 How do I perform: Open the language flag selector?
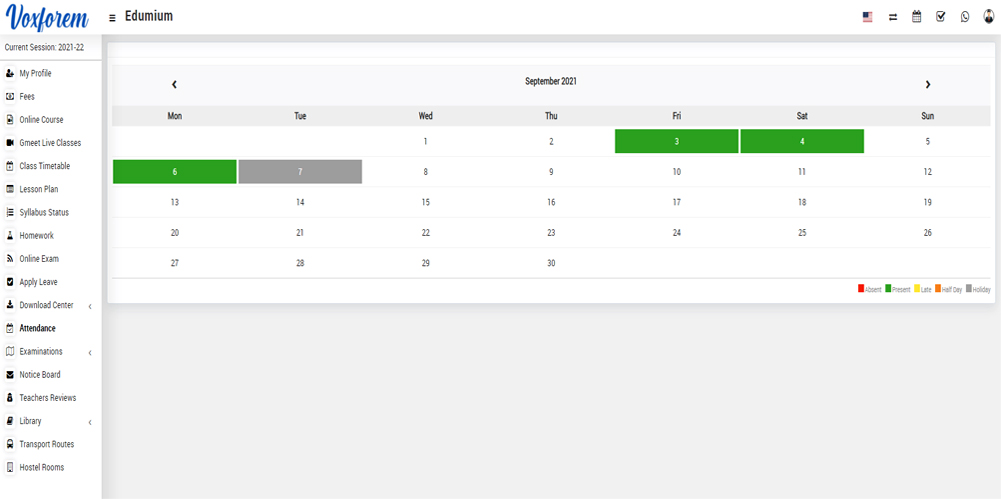[867, 17]
